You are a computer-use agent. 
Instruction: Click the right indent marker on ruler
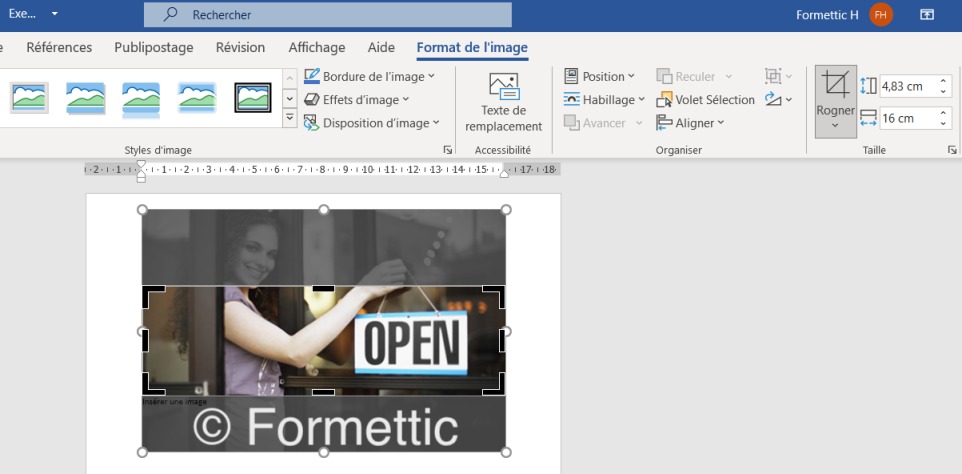coord(504,174)
